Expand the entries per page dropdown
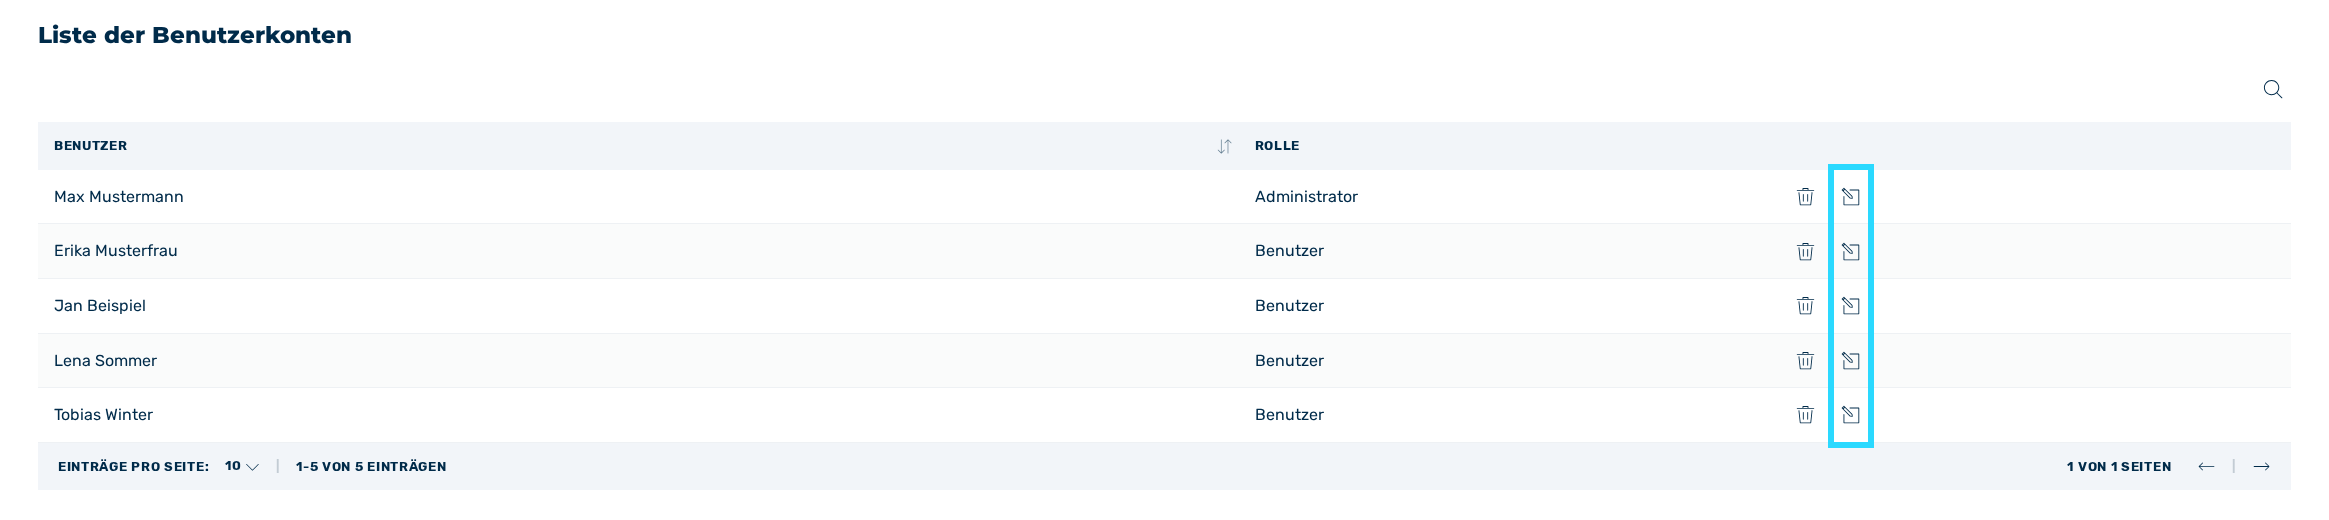Viewport: 2329px width, 520px height. pos(242,466)
